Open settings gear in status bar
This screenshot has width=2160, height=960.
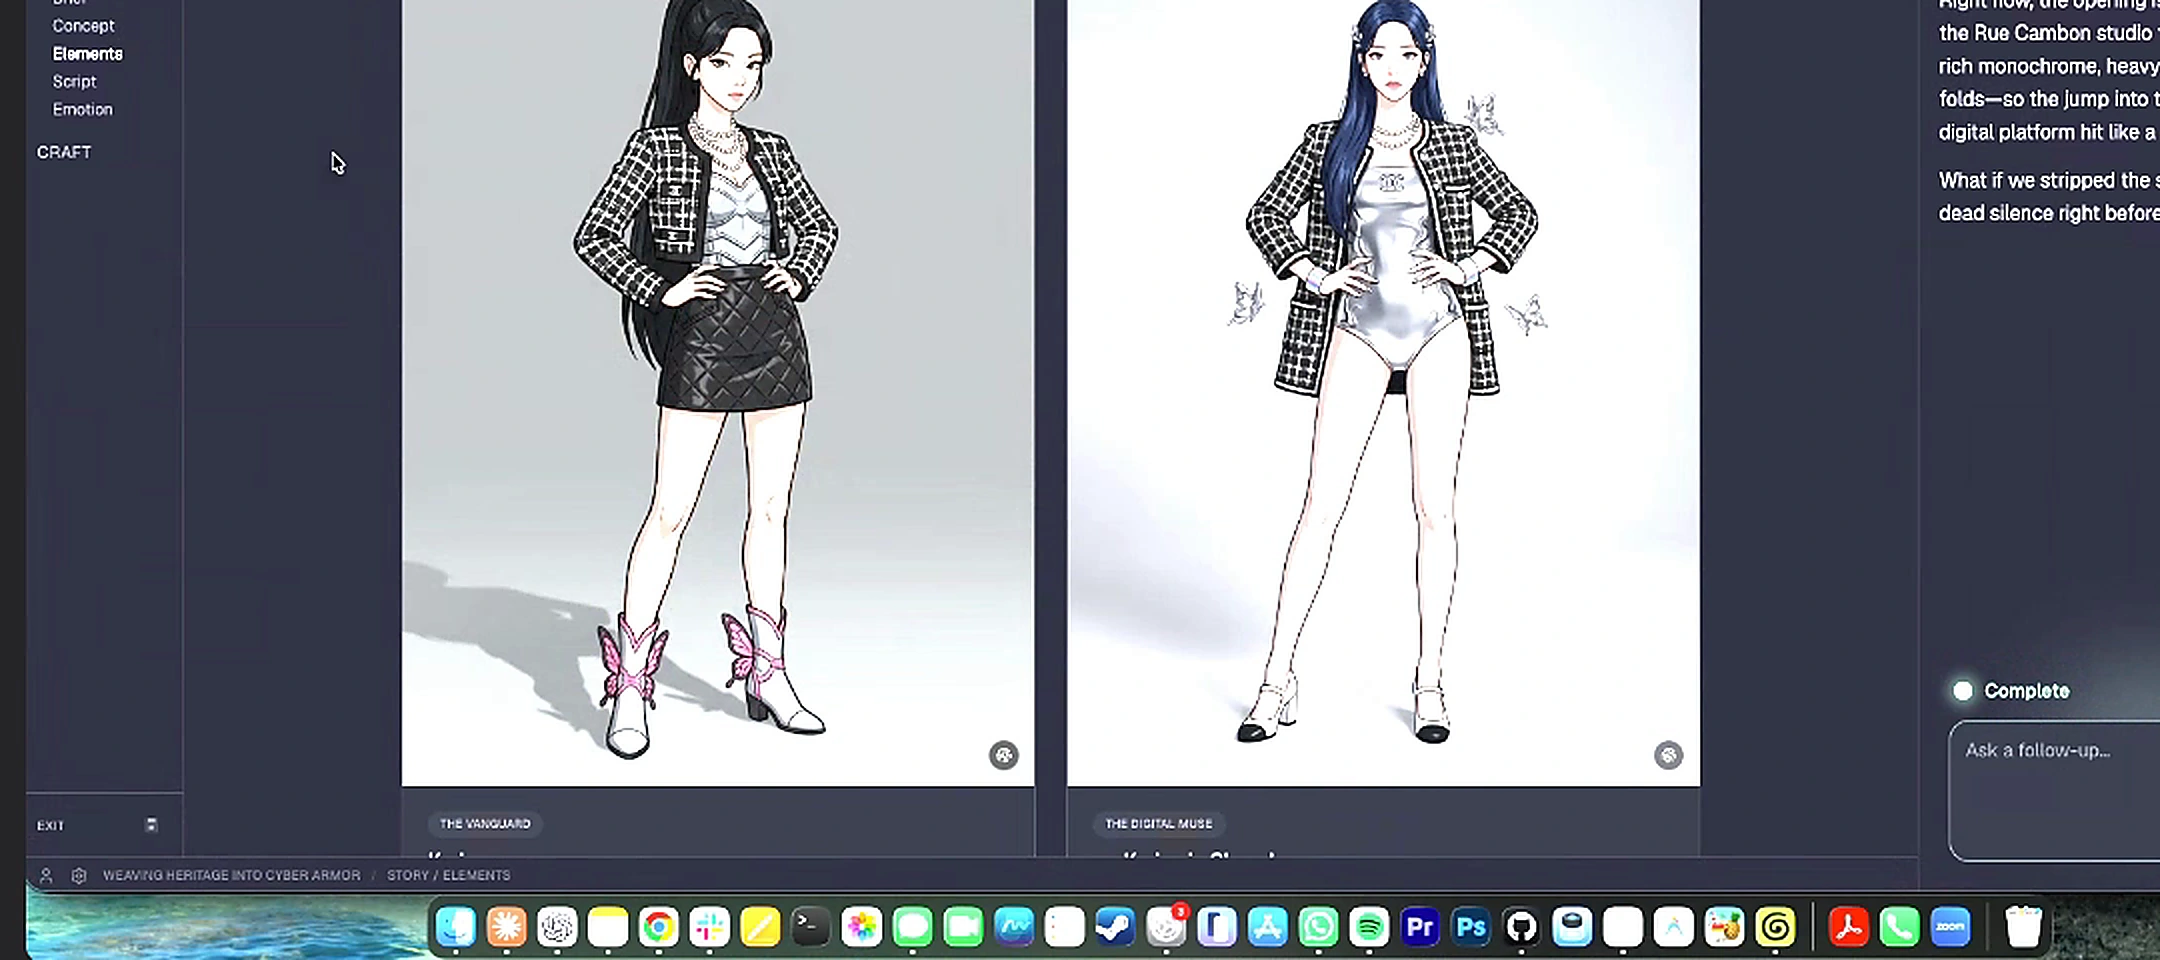point(79,875)
